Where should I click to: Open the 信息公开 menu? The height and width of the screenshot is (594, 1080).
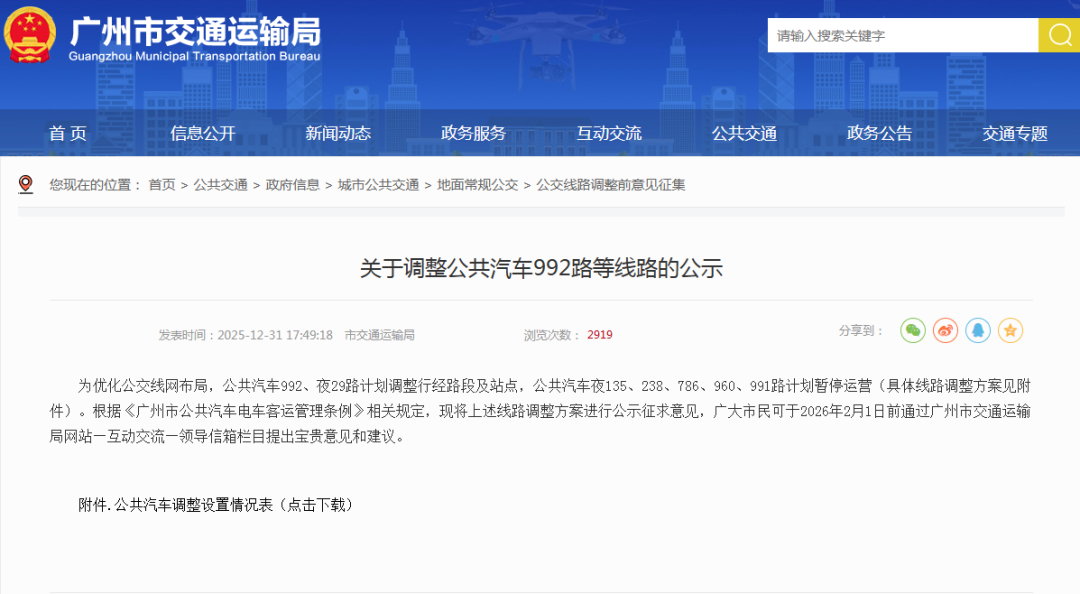[203, 133]
